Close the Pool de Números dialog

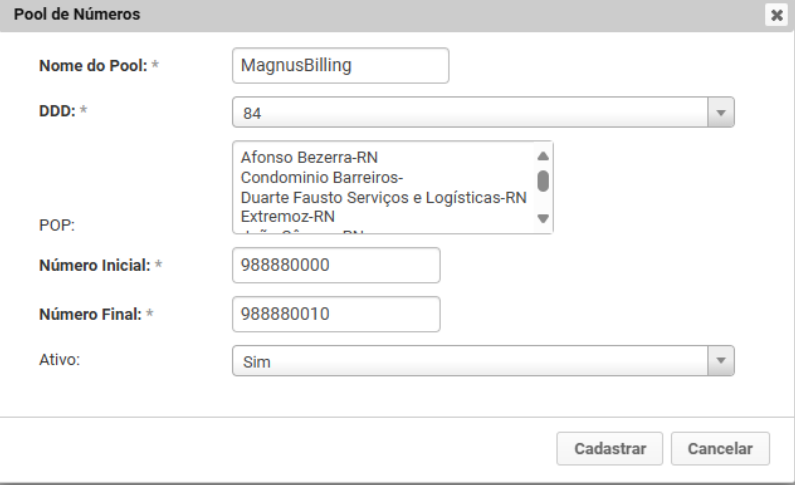776,15
